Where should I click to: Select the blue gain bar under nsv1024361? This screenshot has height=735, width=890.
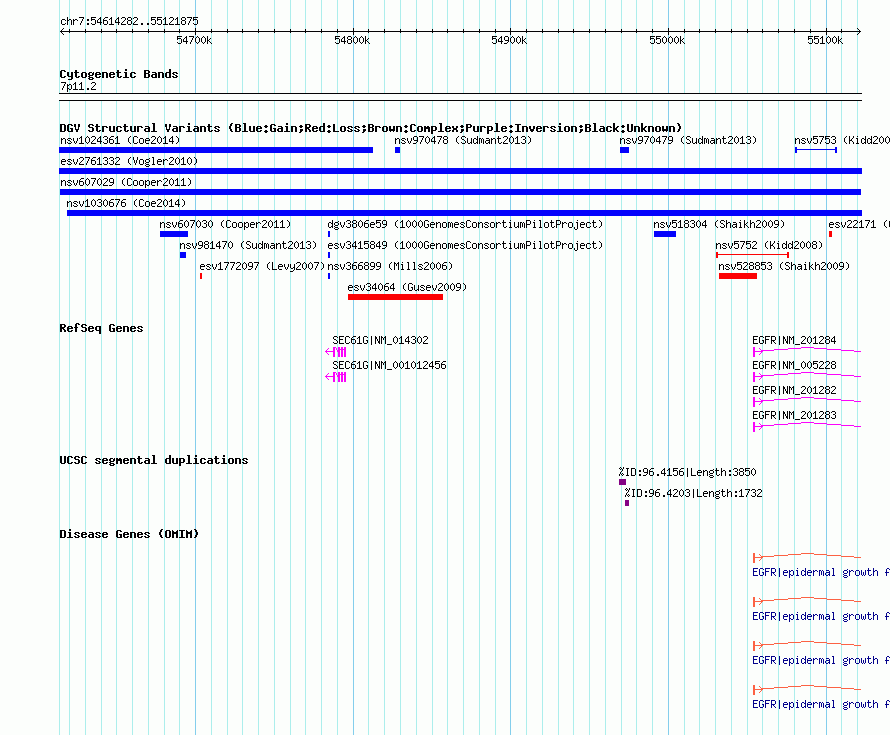tap(216, 150)
